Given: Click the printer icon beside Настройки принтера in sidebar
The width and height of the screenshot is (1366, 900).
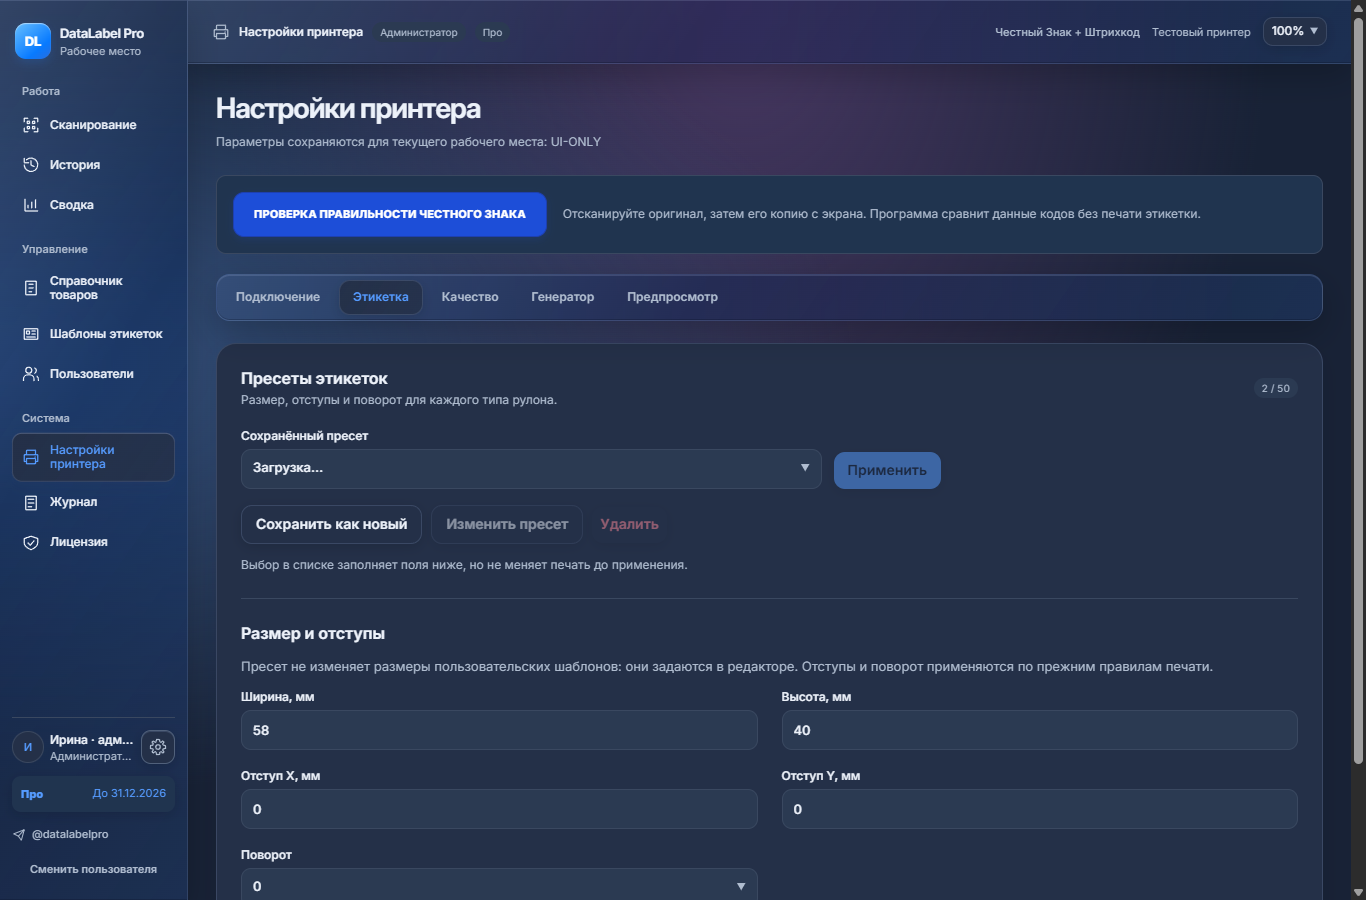Looking at the screenshot, I should pyautogui.click(x=31, y=457).
